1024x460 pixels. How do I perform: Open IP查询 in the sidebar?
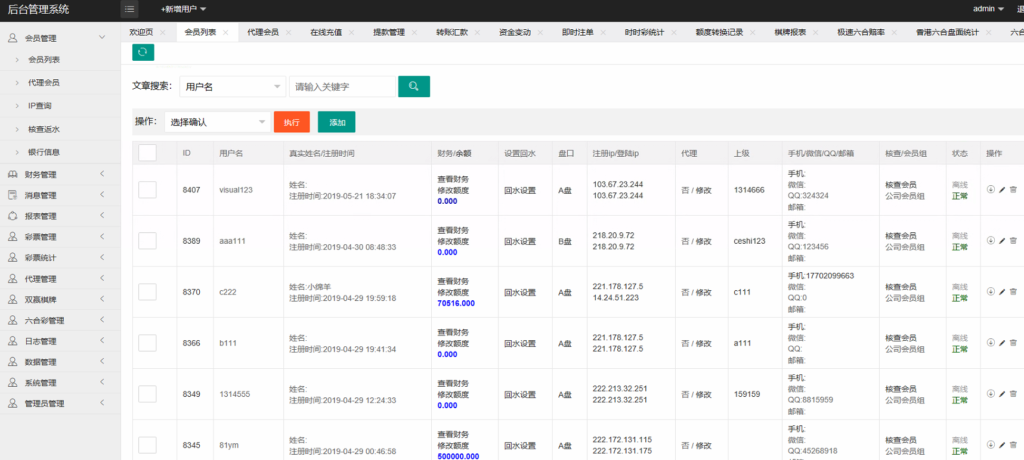[x=40, y=105]
